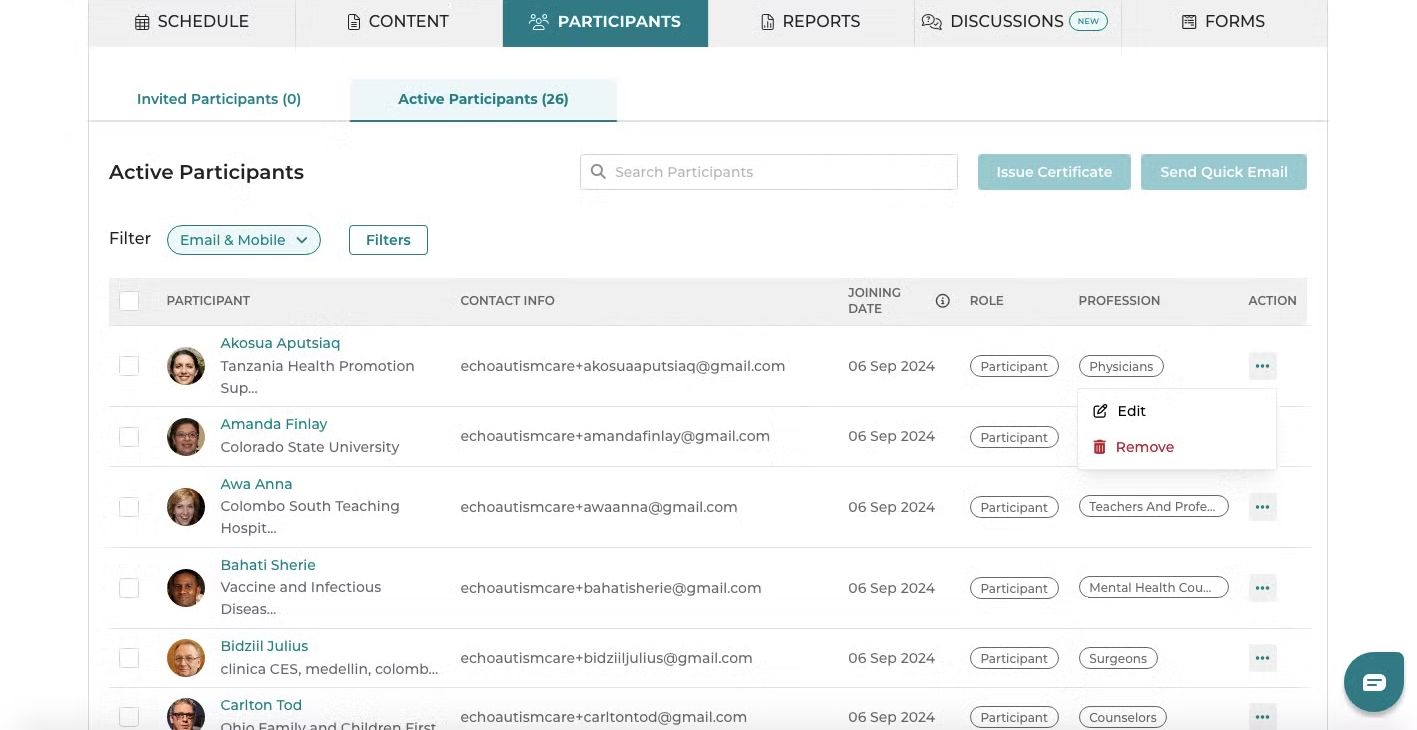Click the Joining Date info icon

tap(942, 301)
